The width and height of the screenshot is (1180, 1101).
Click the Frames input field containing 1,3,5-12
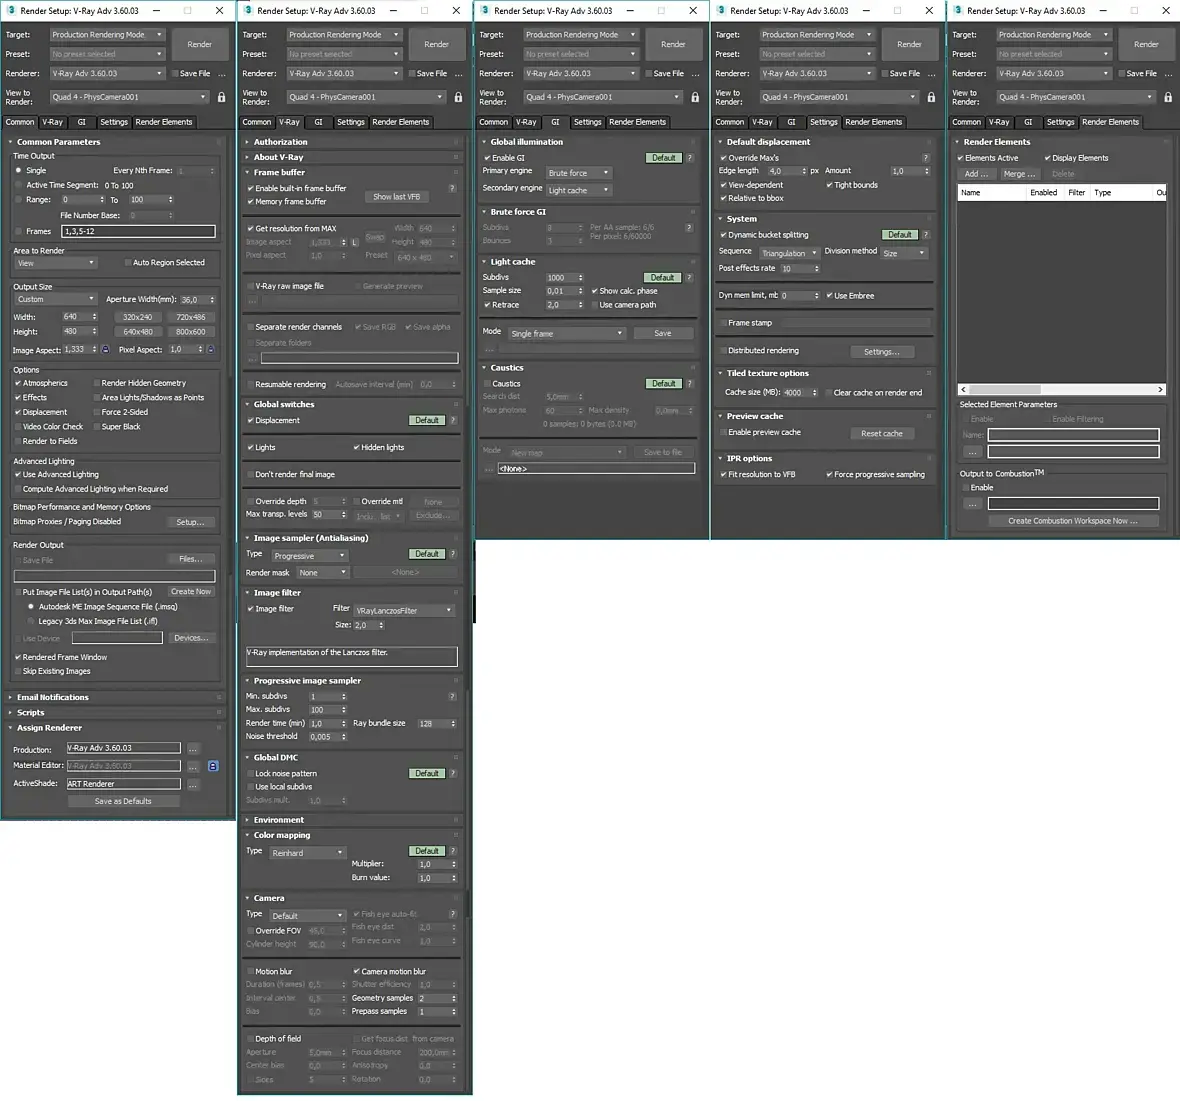138,232
